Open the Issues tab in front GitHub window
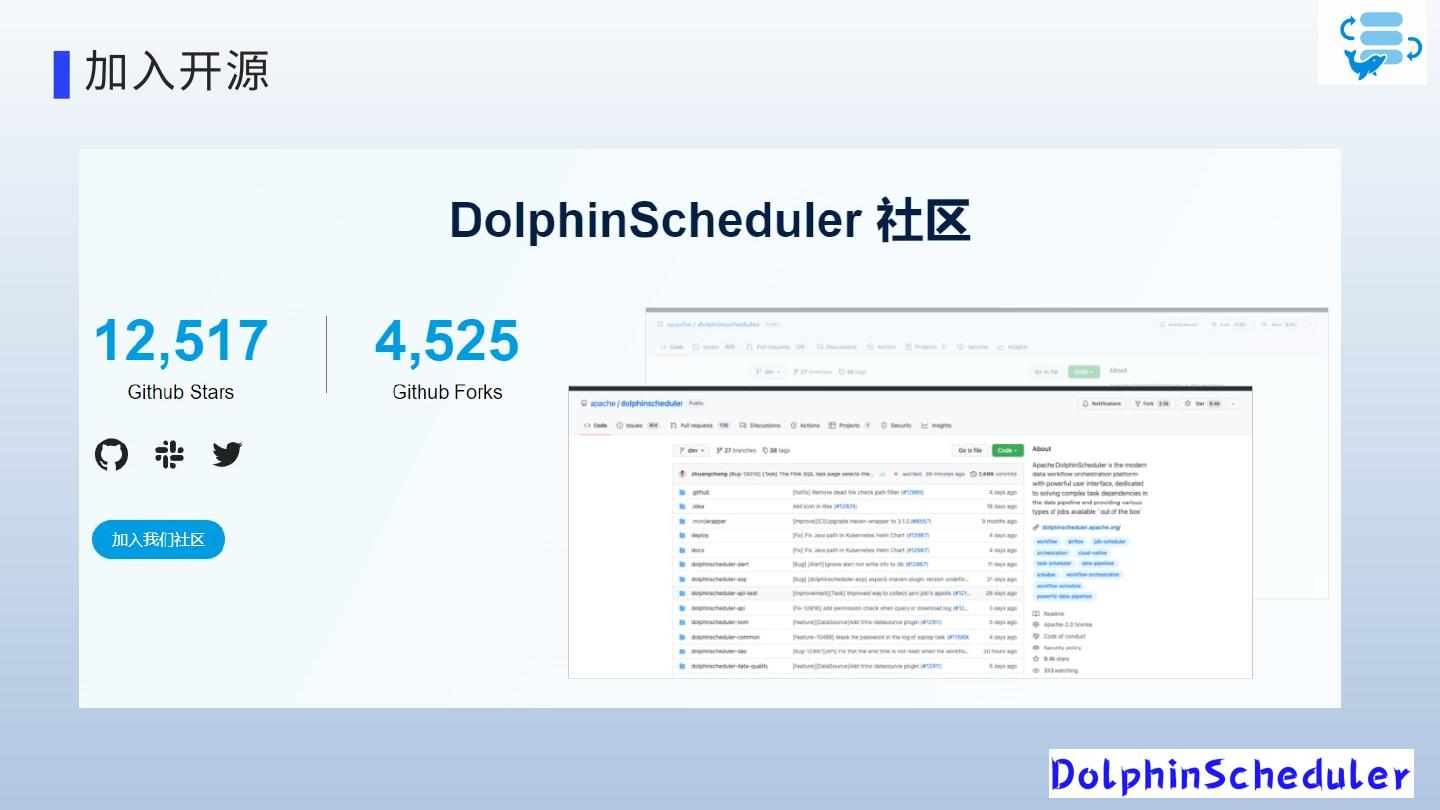This screenshot has height=810, width=1440. coord(638,425)
